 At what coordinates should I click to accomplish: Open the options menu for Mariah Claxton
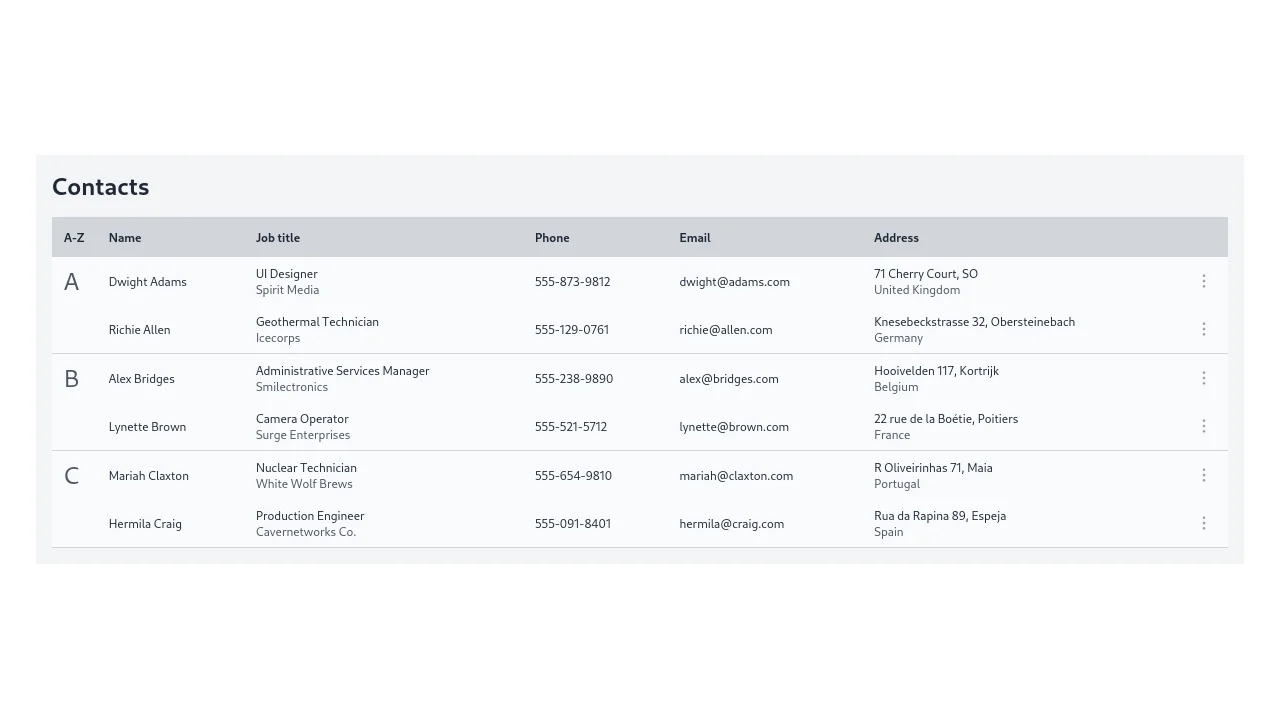tap(1204, 476)
